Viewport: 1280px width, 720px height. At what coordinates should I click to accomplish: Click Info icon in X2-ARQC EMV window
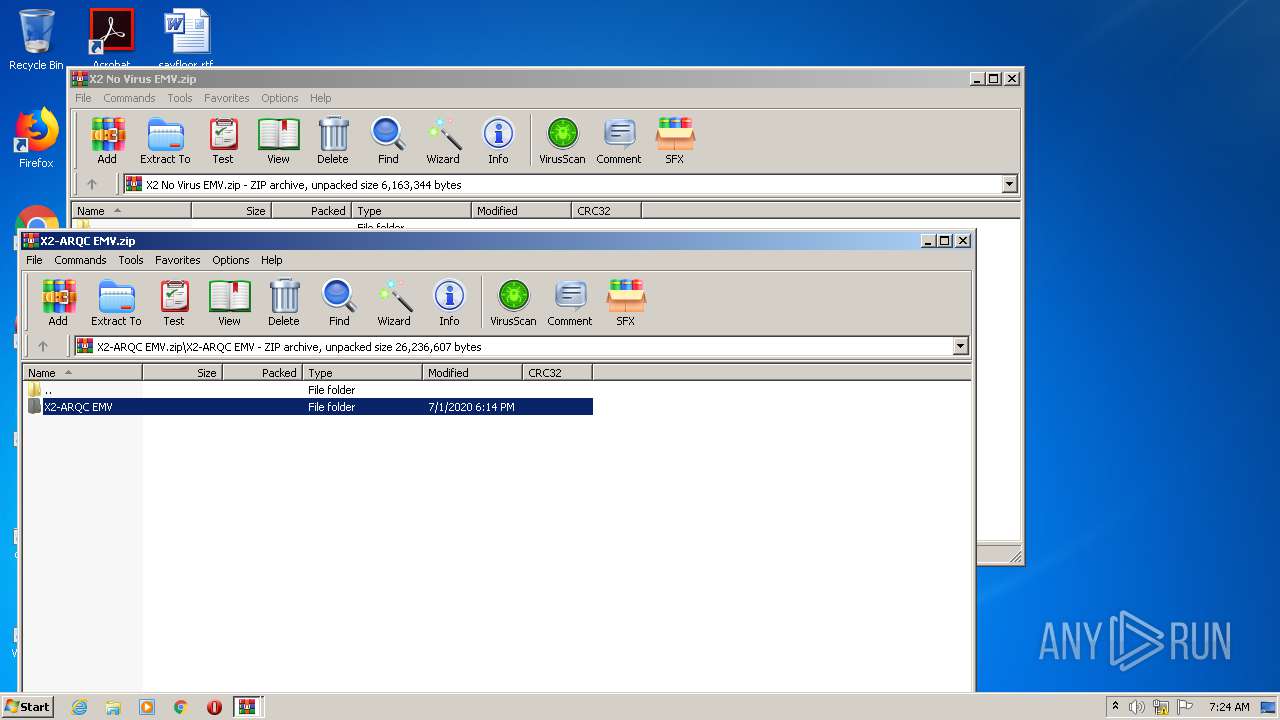tap(449, 303)
